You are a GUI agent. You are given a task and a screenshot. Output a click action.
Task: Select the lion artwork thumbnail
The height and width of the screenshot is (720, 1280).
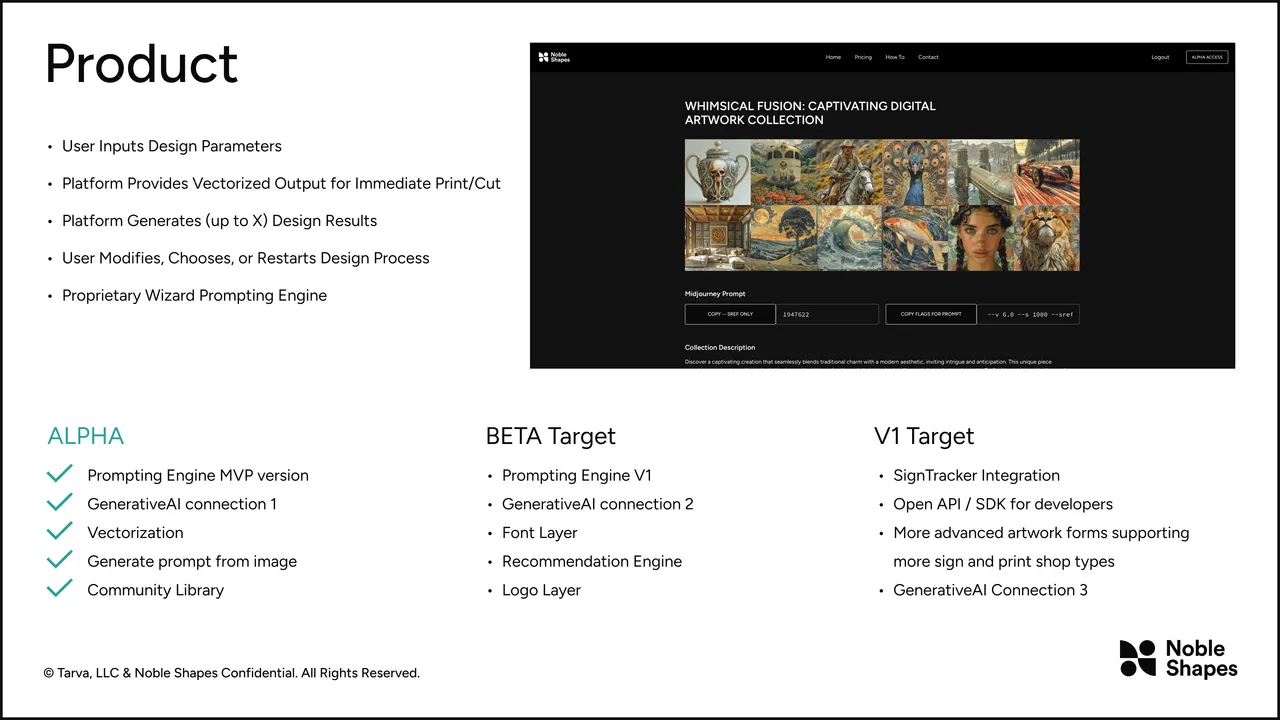pos(1047,238)
